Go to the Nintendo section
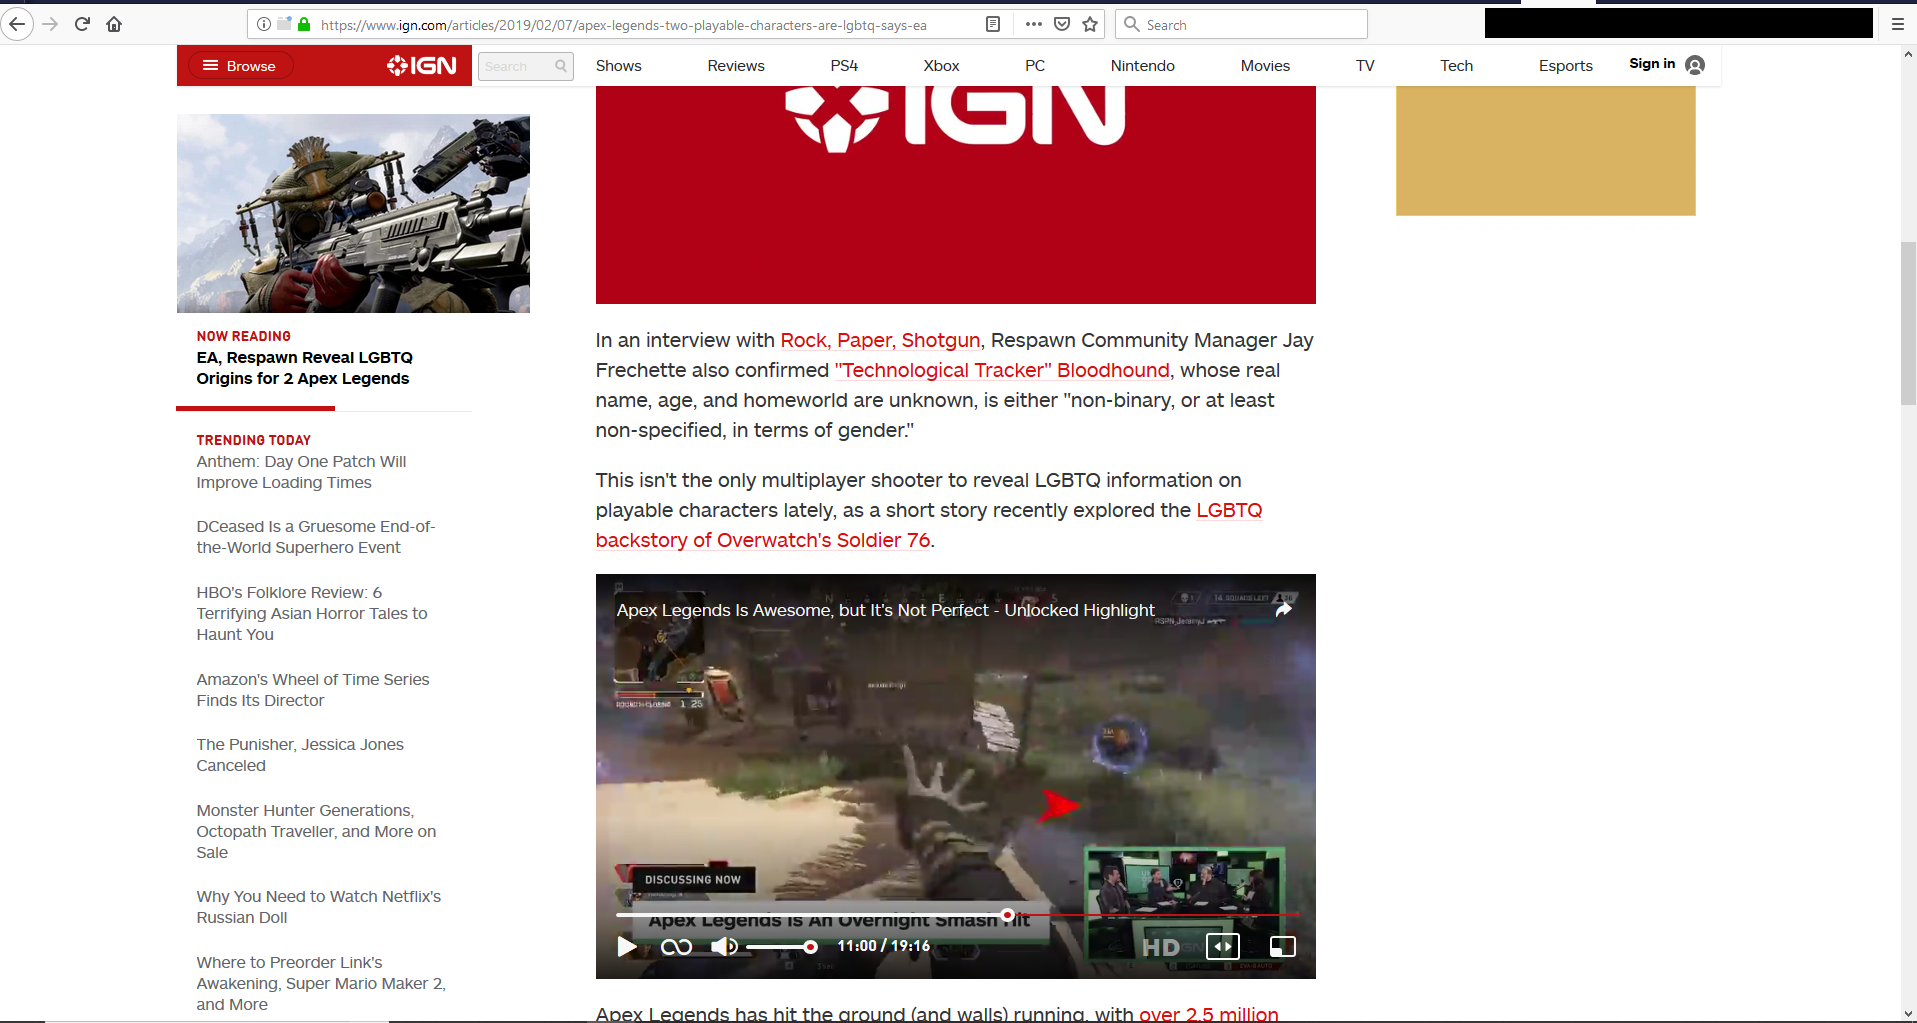The width and height of the screenshot is (1917, 1023). [1143, 66]
